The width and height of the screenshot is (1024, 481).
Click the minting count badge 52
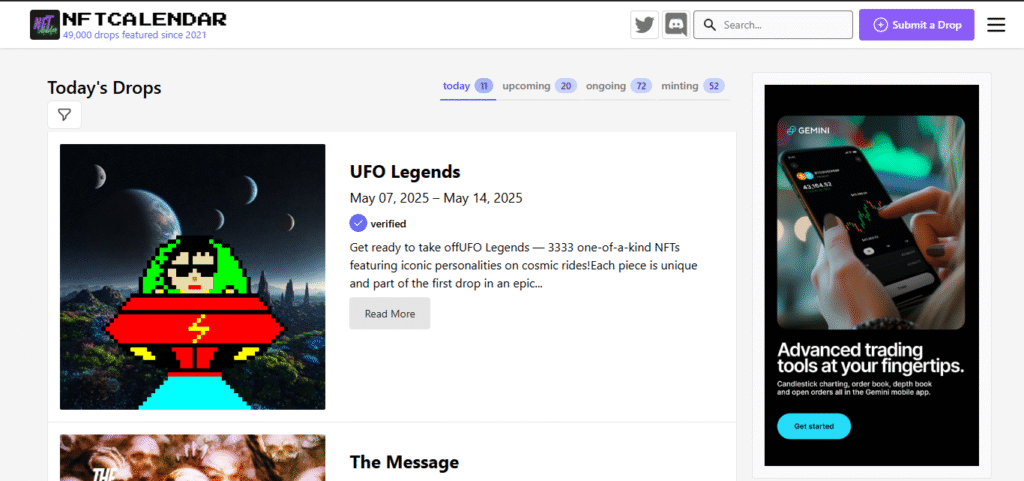714,86
